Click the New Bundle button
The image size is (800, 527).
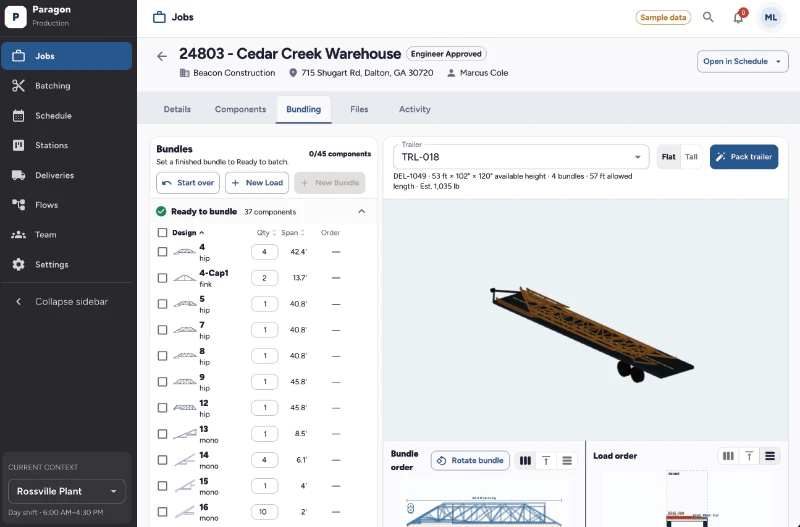tap(330, 183)
